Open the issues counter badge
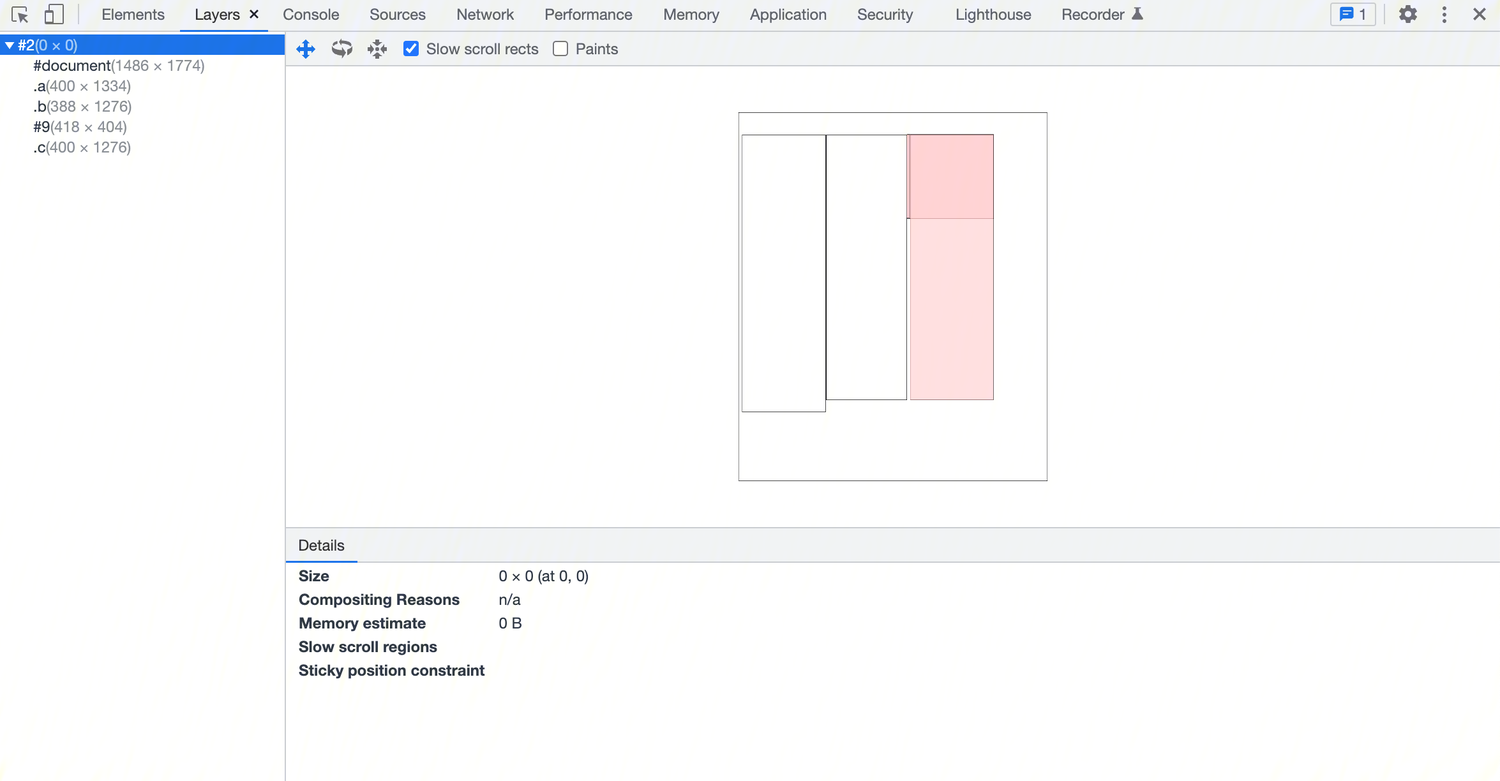The width and height of the screenshot is (1500, 781). (1353, 15)
